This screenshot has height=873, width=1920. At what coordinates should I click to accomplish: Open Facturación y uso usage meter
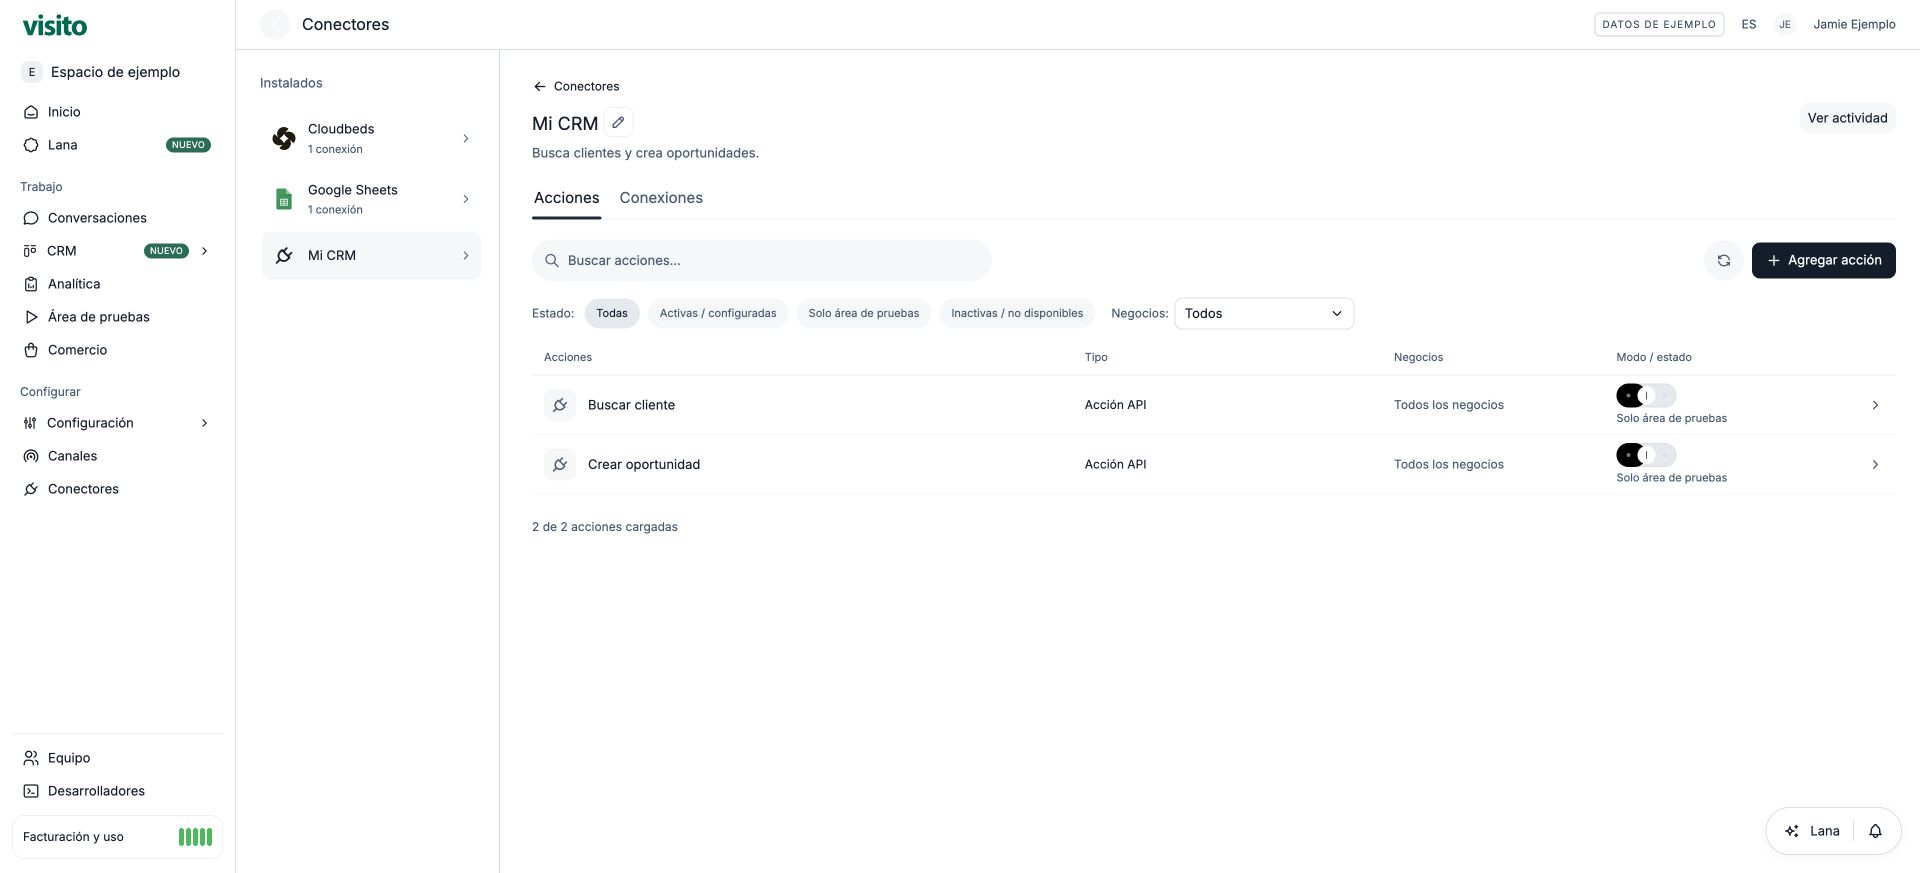pyautogui.click(x=117, y=837)
